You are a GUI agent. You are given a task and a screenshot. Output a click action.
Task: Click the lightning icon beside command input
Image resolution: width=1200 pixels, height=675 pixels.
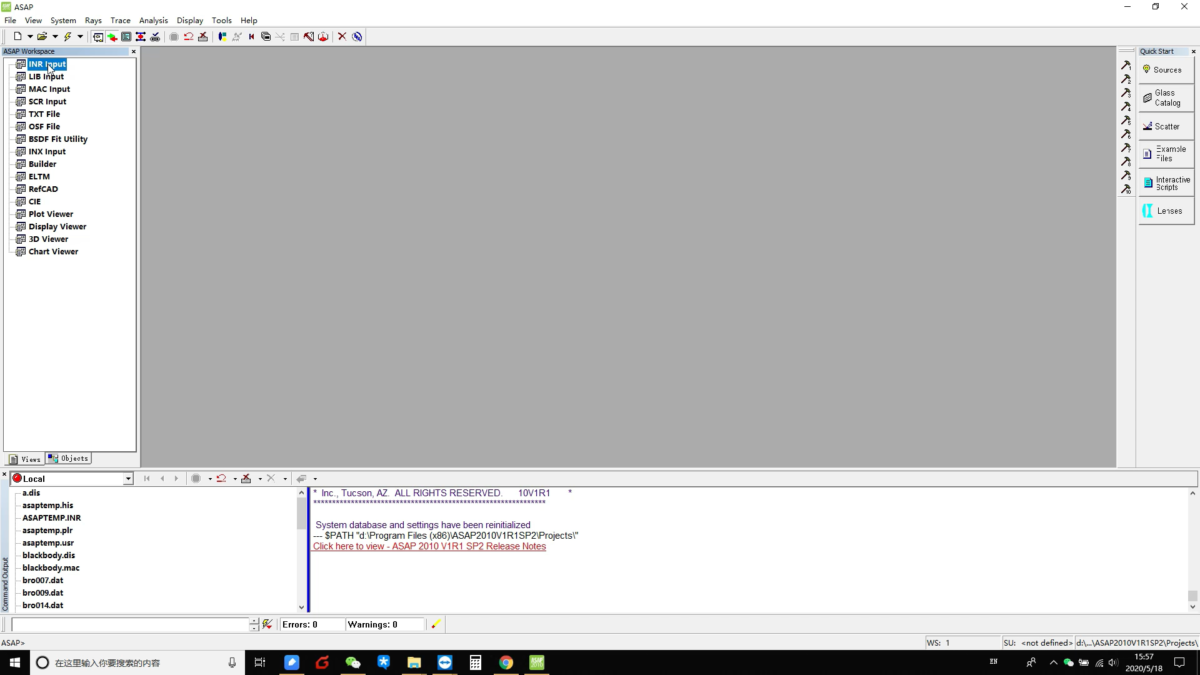coord(267,624)
